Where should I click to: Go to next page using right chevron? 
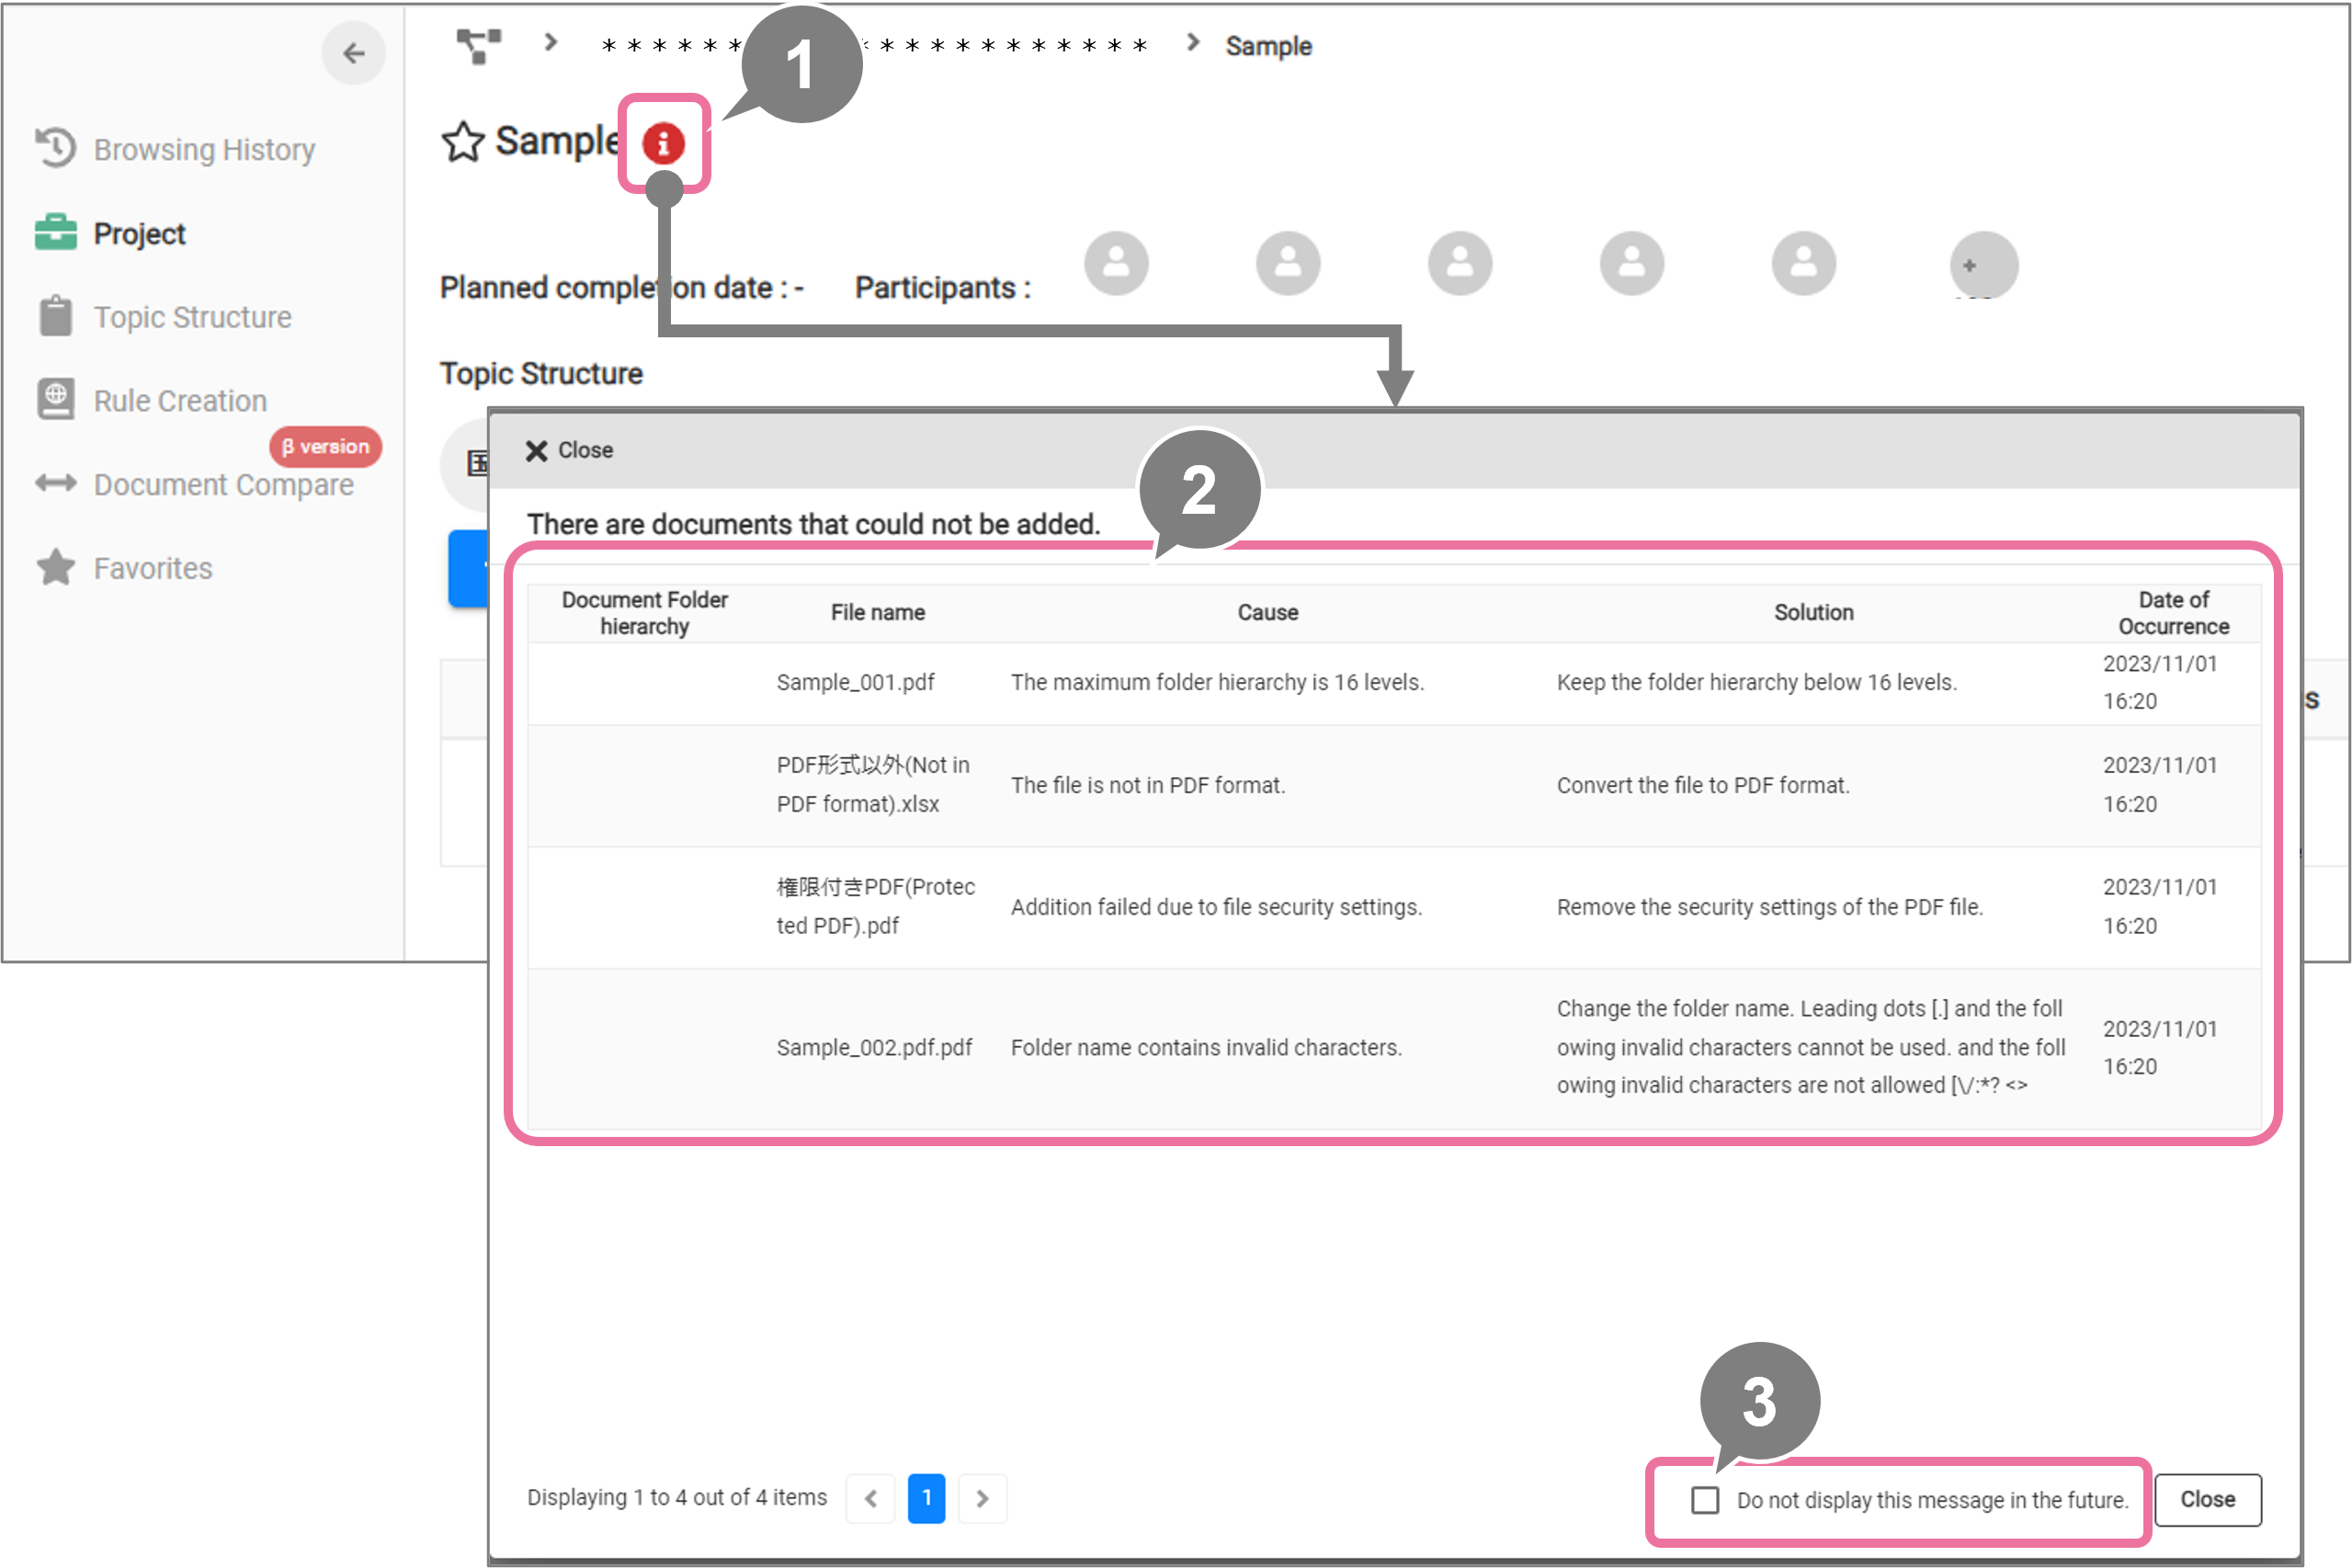(982, 1498)
